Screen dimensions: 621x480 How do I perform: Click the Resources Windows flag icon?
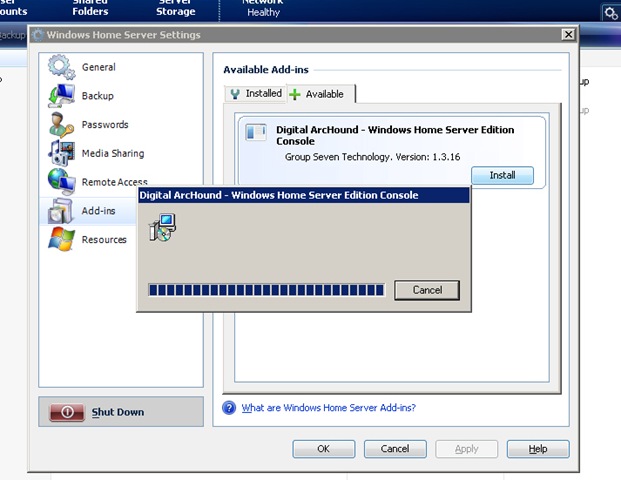tap(61, 239)
